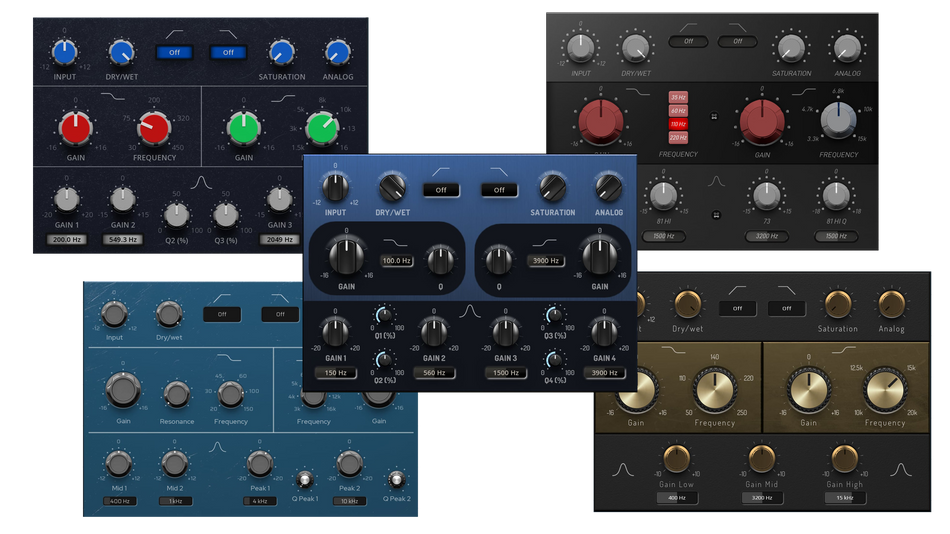Toggle the right blue Off button in navy skin
Image resolution: width=950 pixels, height=534 pixels.
pos(228,53)
